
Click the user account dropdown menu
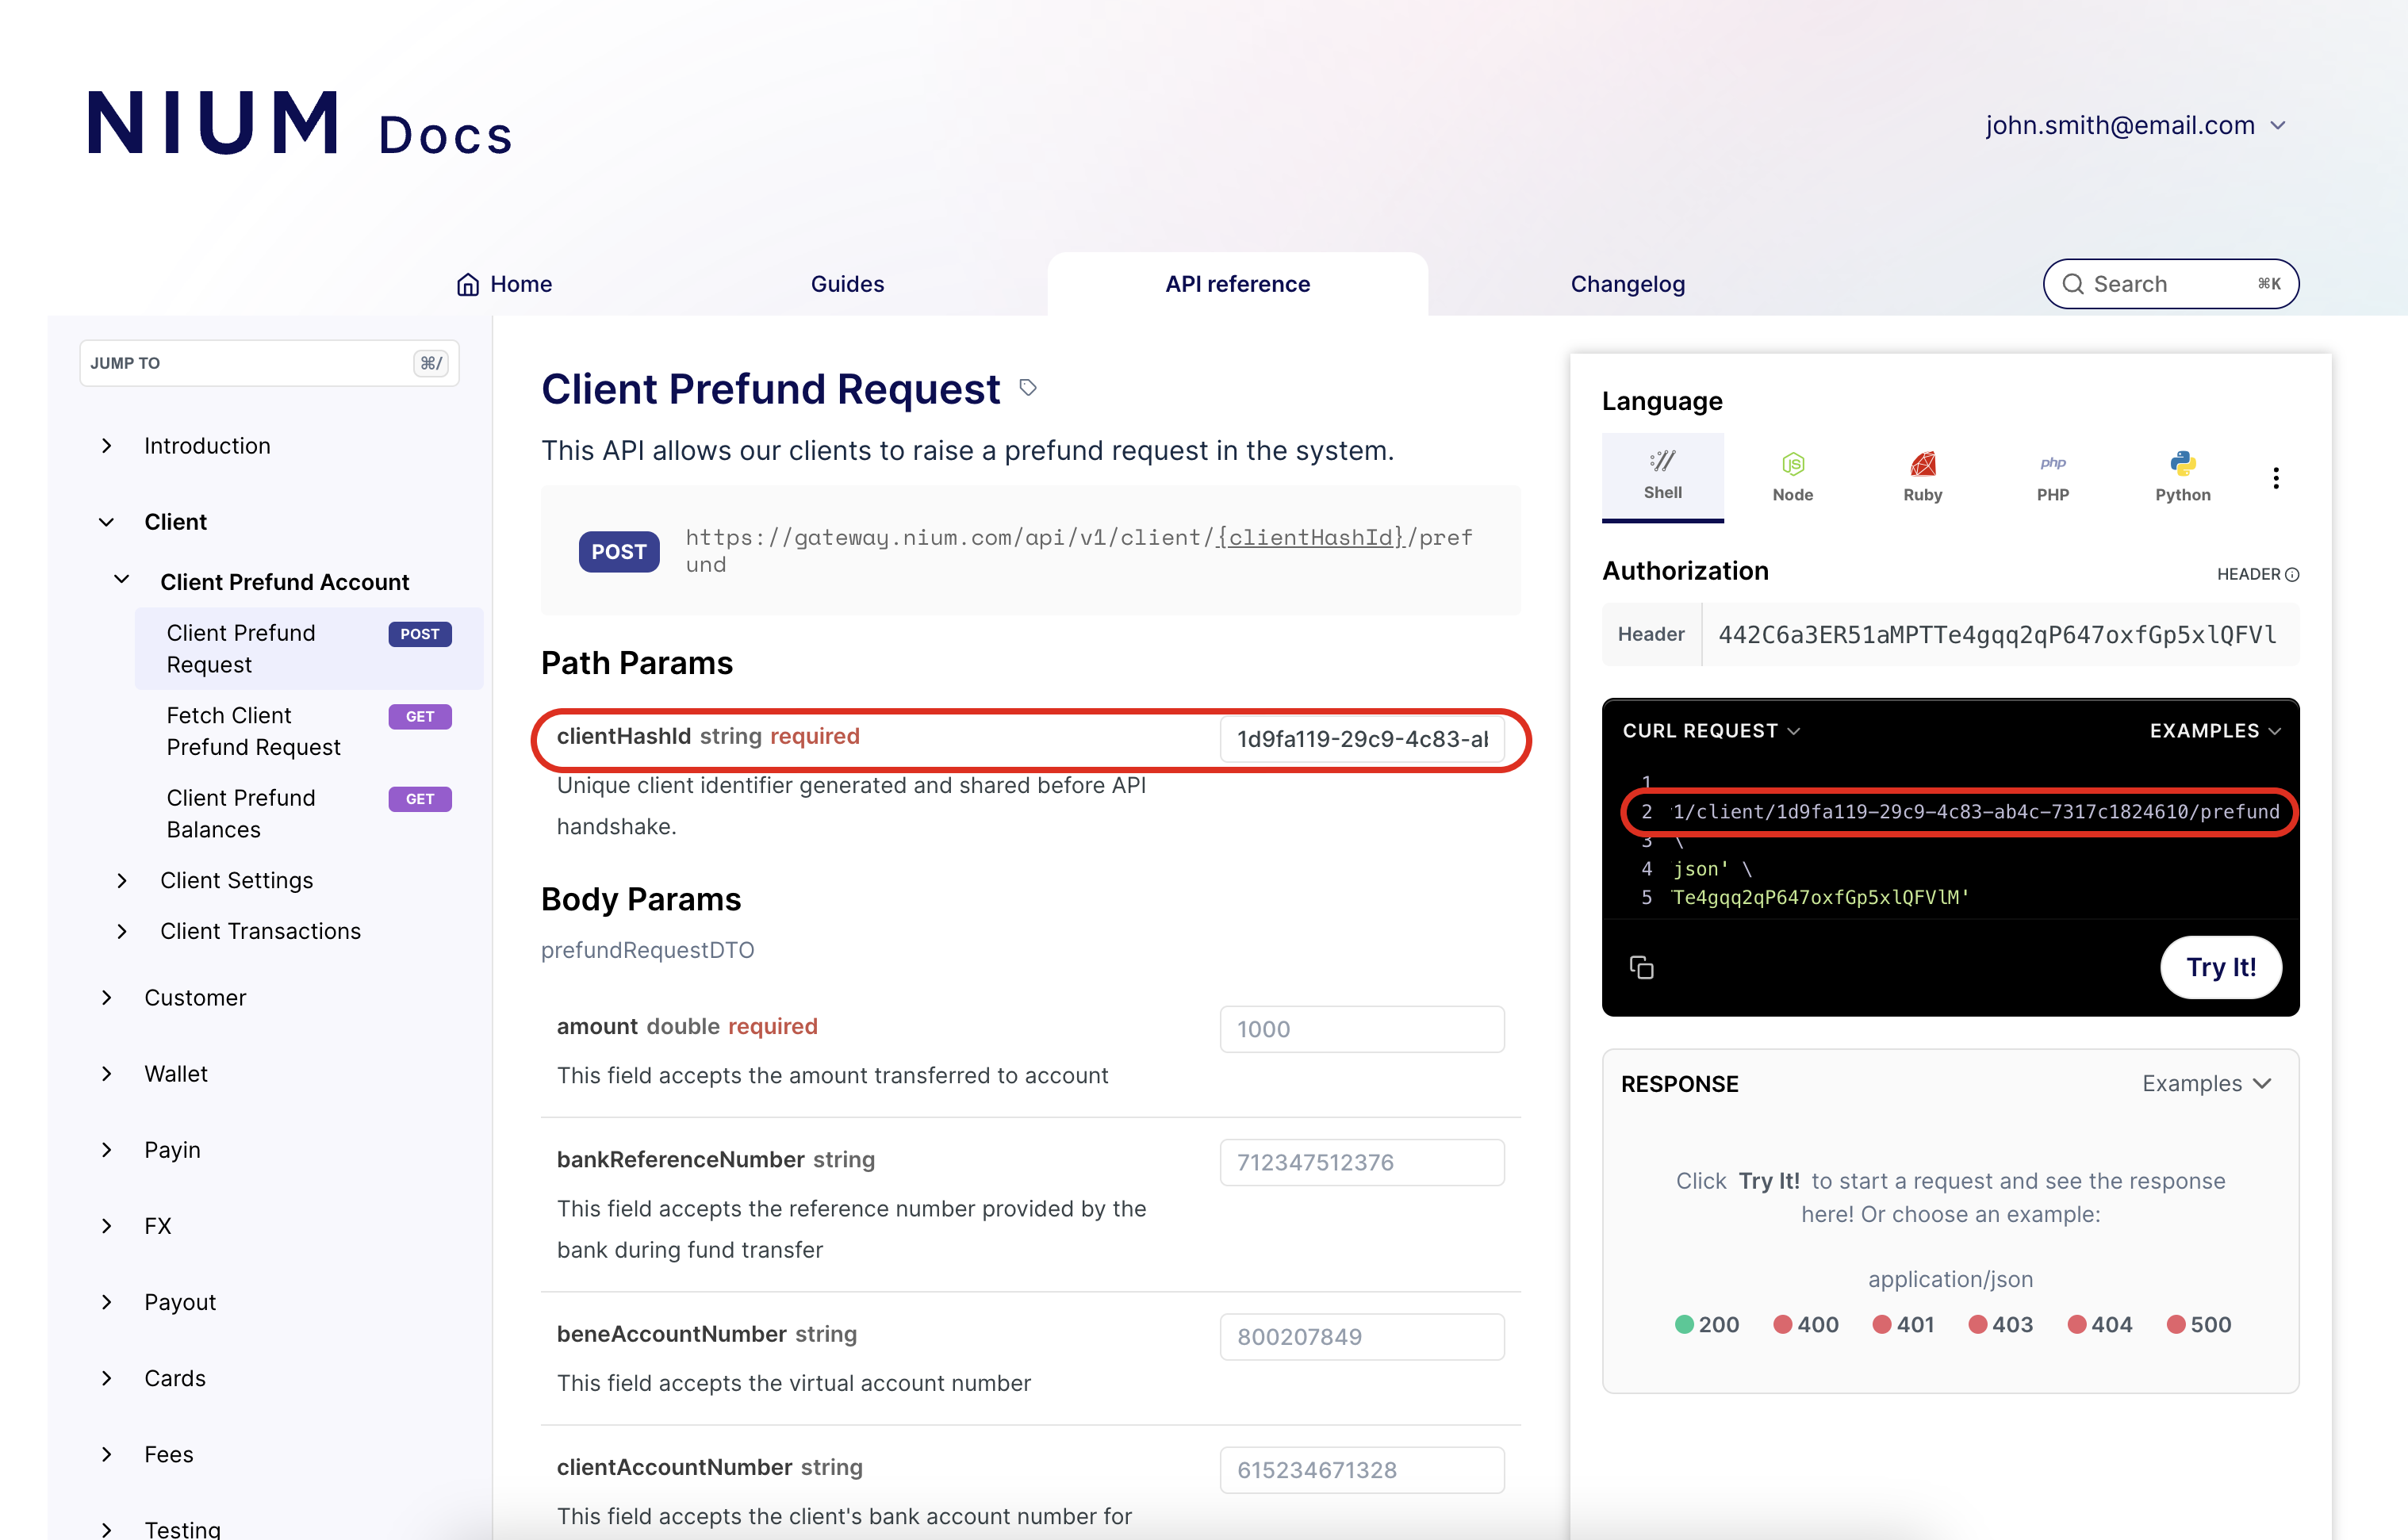pos(2136,126)
